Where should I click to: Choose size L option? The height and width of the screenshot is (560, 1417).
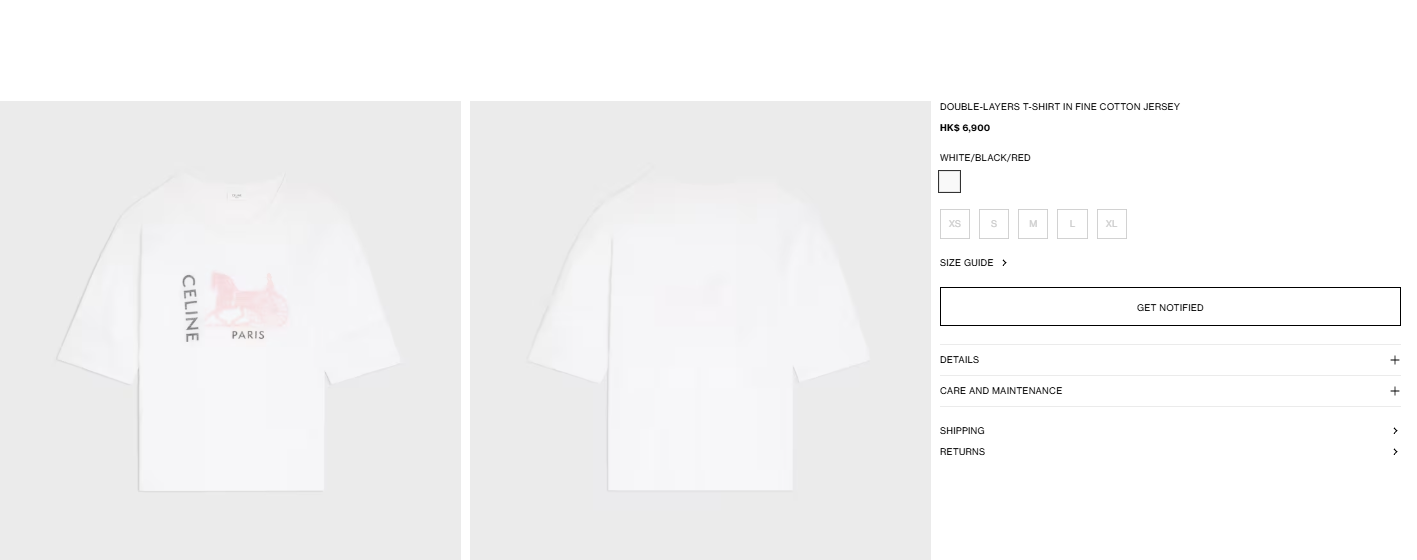coord(1072,224)
